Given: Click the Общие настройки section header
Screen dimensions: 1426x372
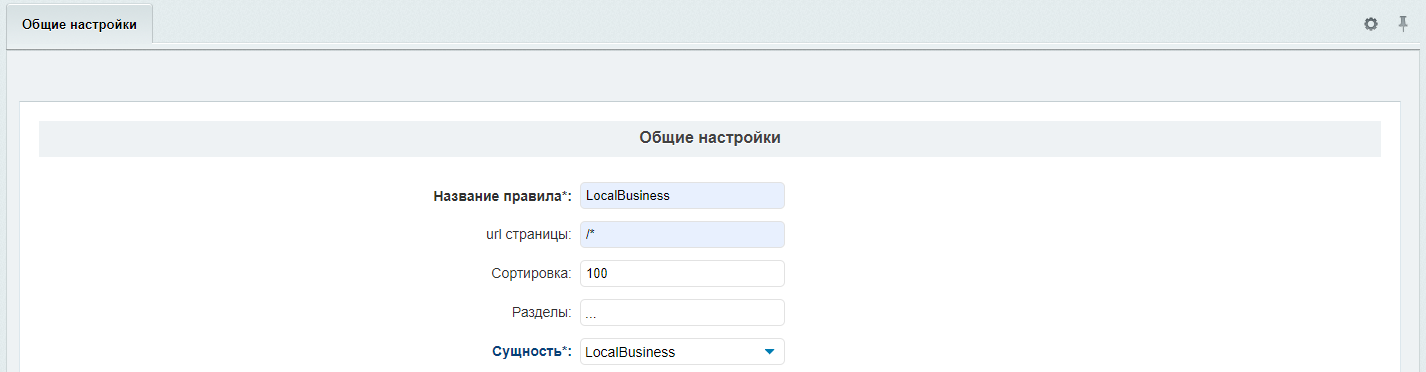Looking at the screenshot, I should [x=710, y=138].
